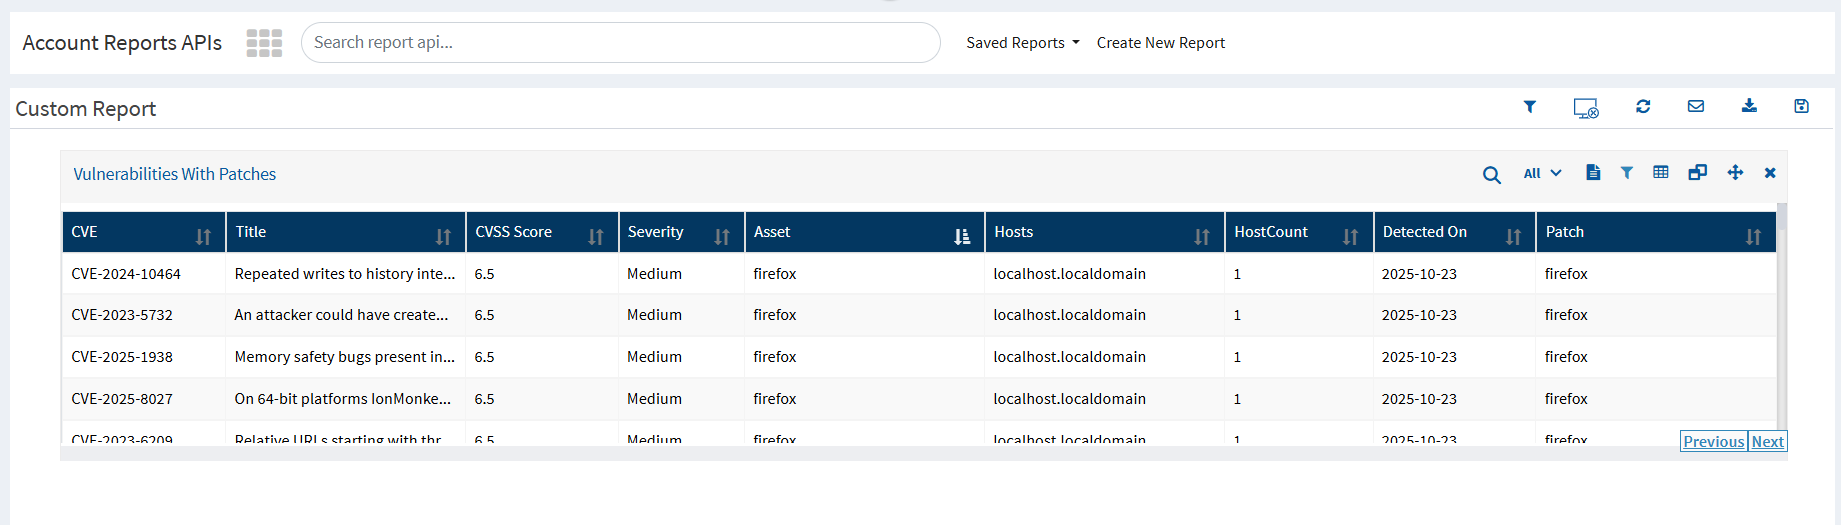Sort table by CVSS Score column
Screen dimensions: 1841x525
click(x=596, y=236)
